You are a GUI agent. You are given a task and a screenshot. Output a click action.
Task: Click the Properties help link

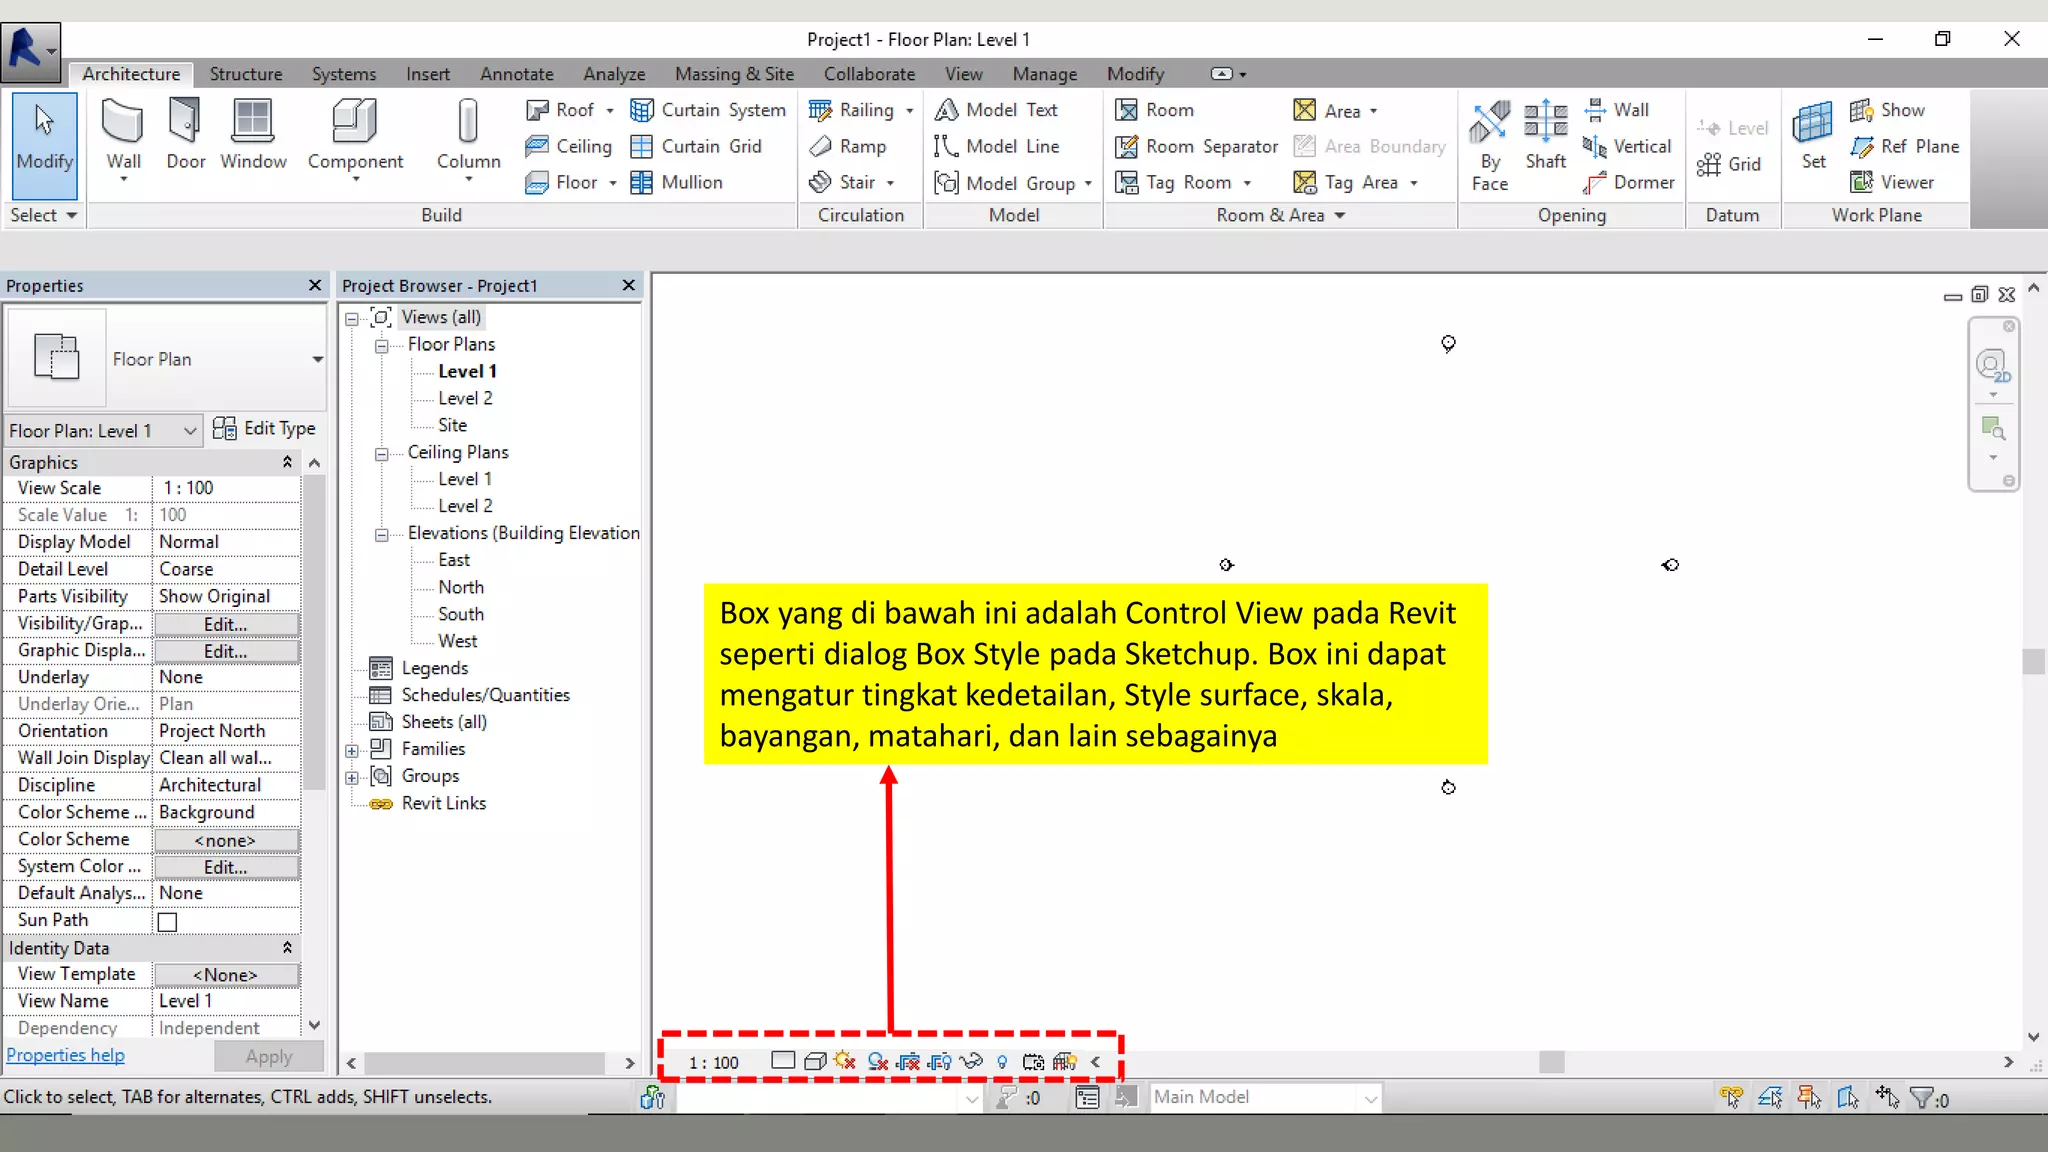pyautogui.click(x=65, y=1055)
